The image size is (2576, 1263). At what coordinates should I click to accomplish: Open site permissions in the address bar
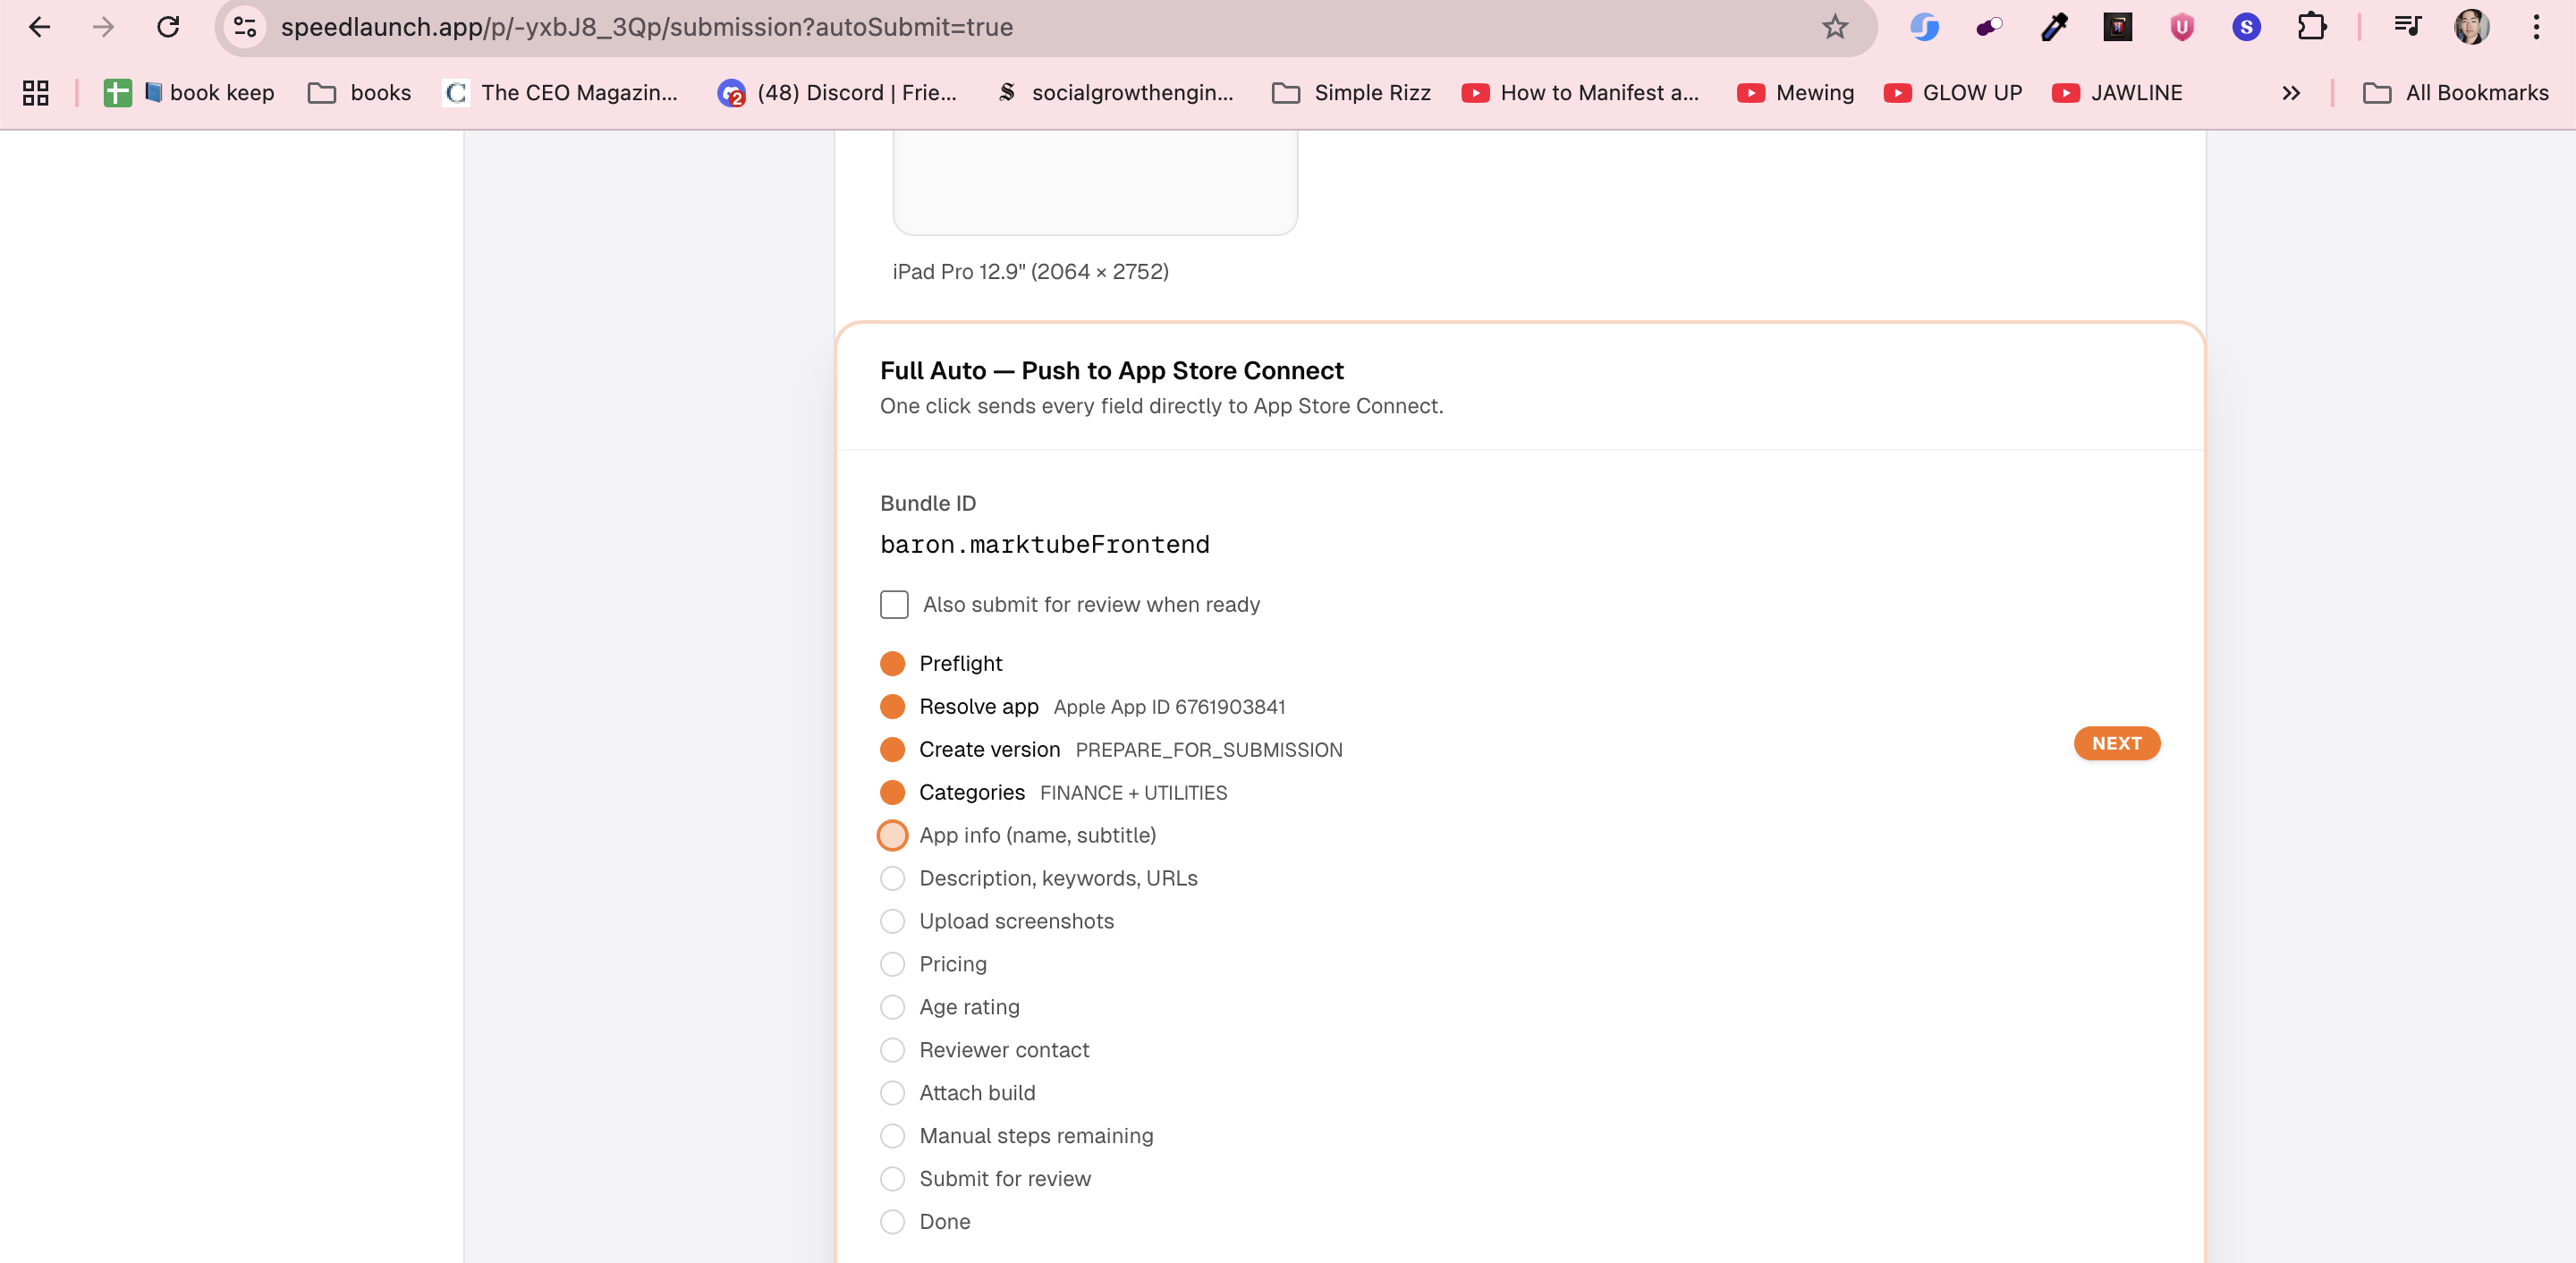click(x=244, y=27)
